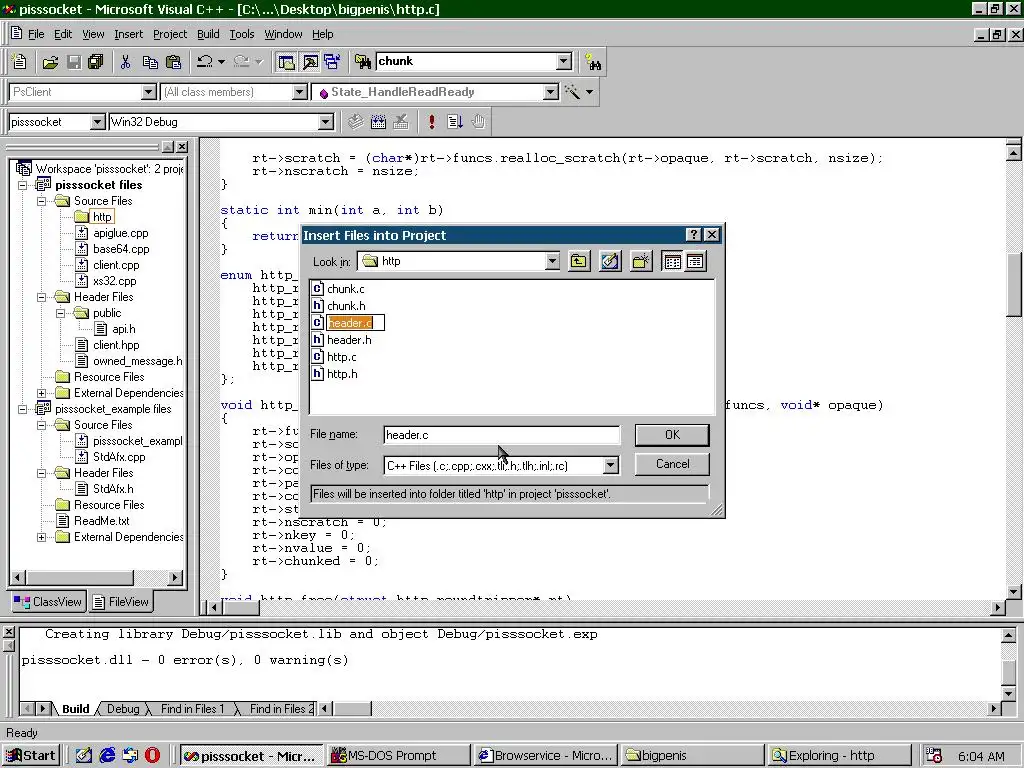Select http.h in the file list

pos(335,374)
